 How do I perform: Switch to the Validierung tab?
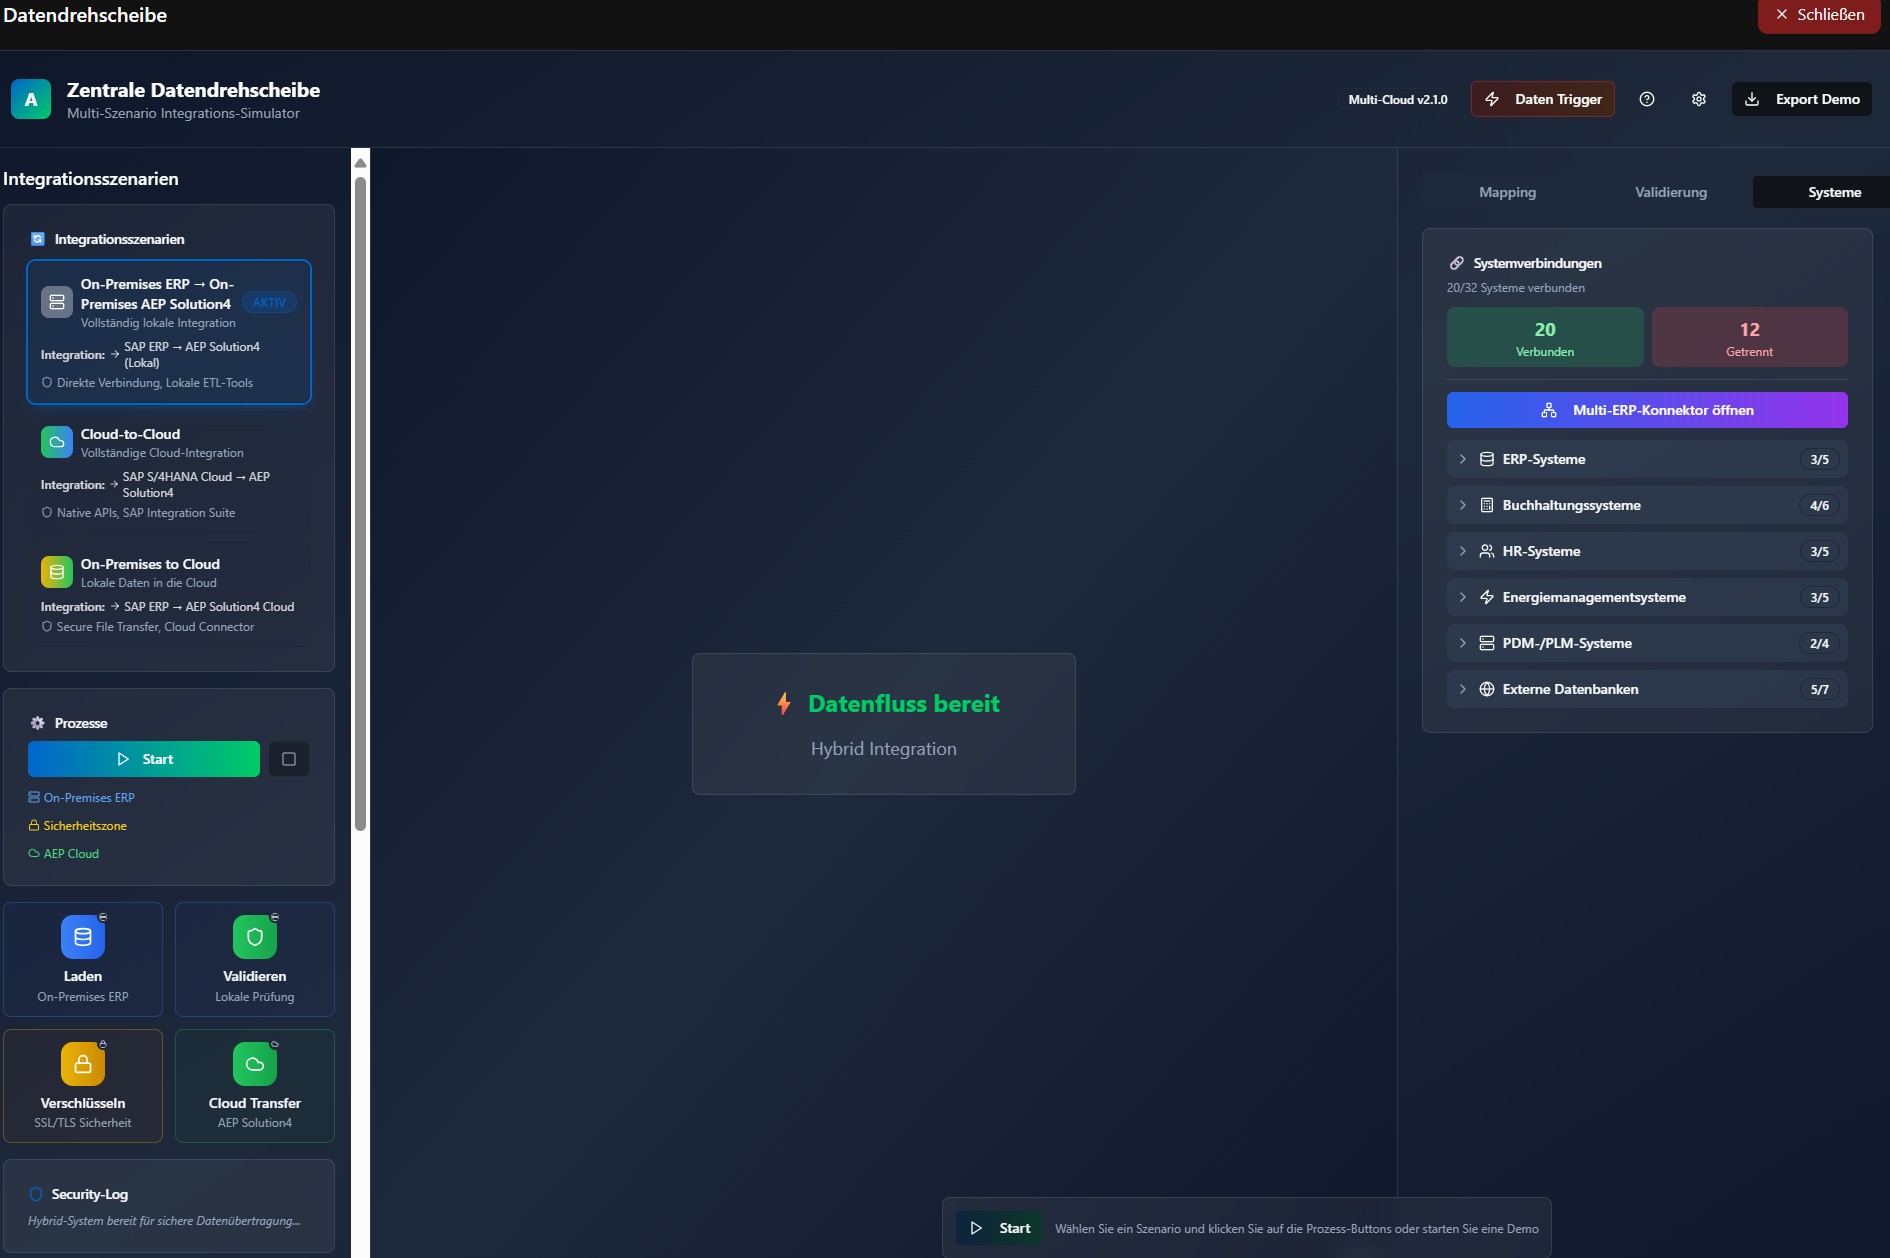click(x=1670, y=192)
